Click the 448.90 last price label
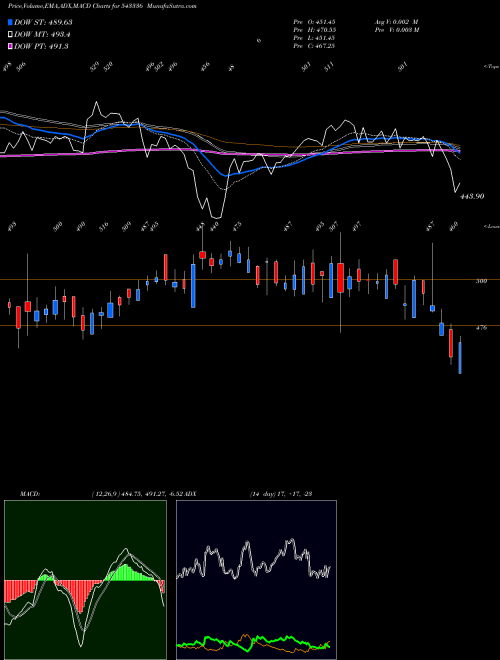 point(472,197)
